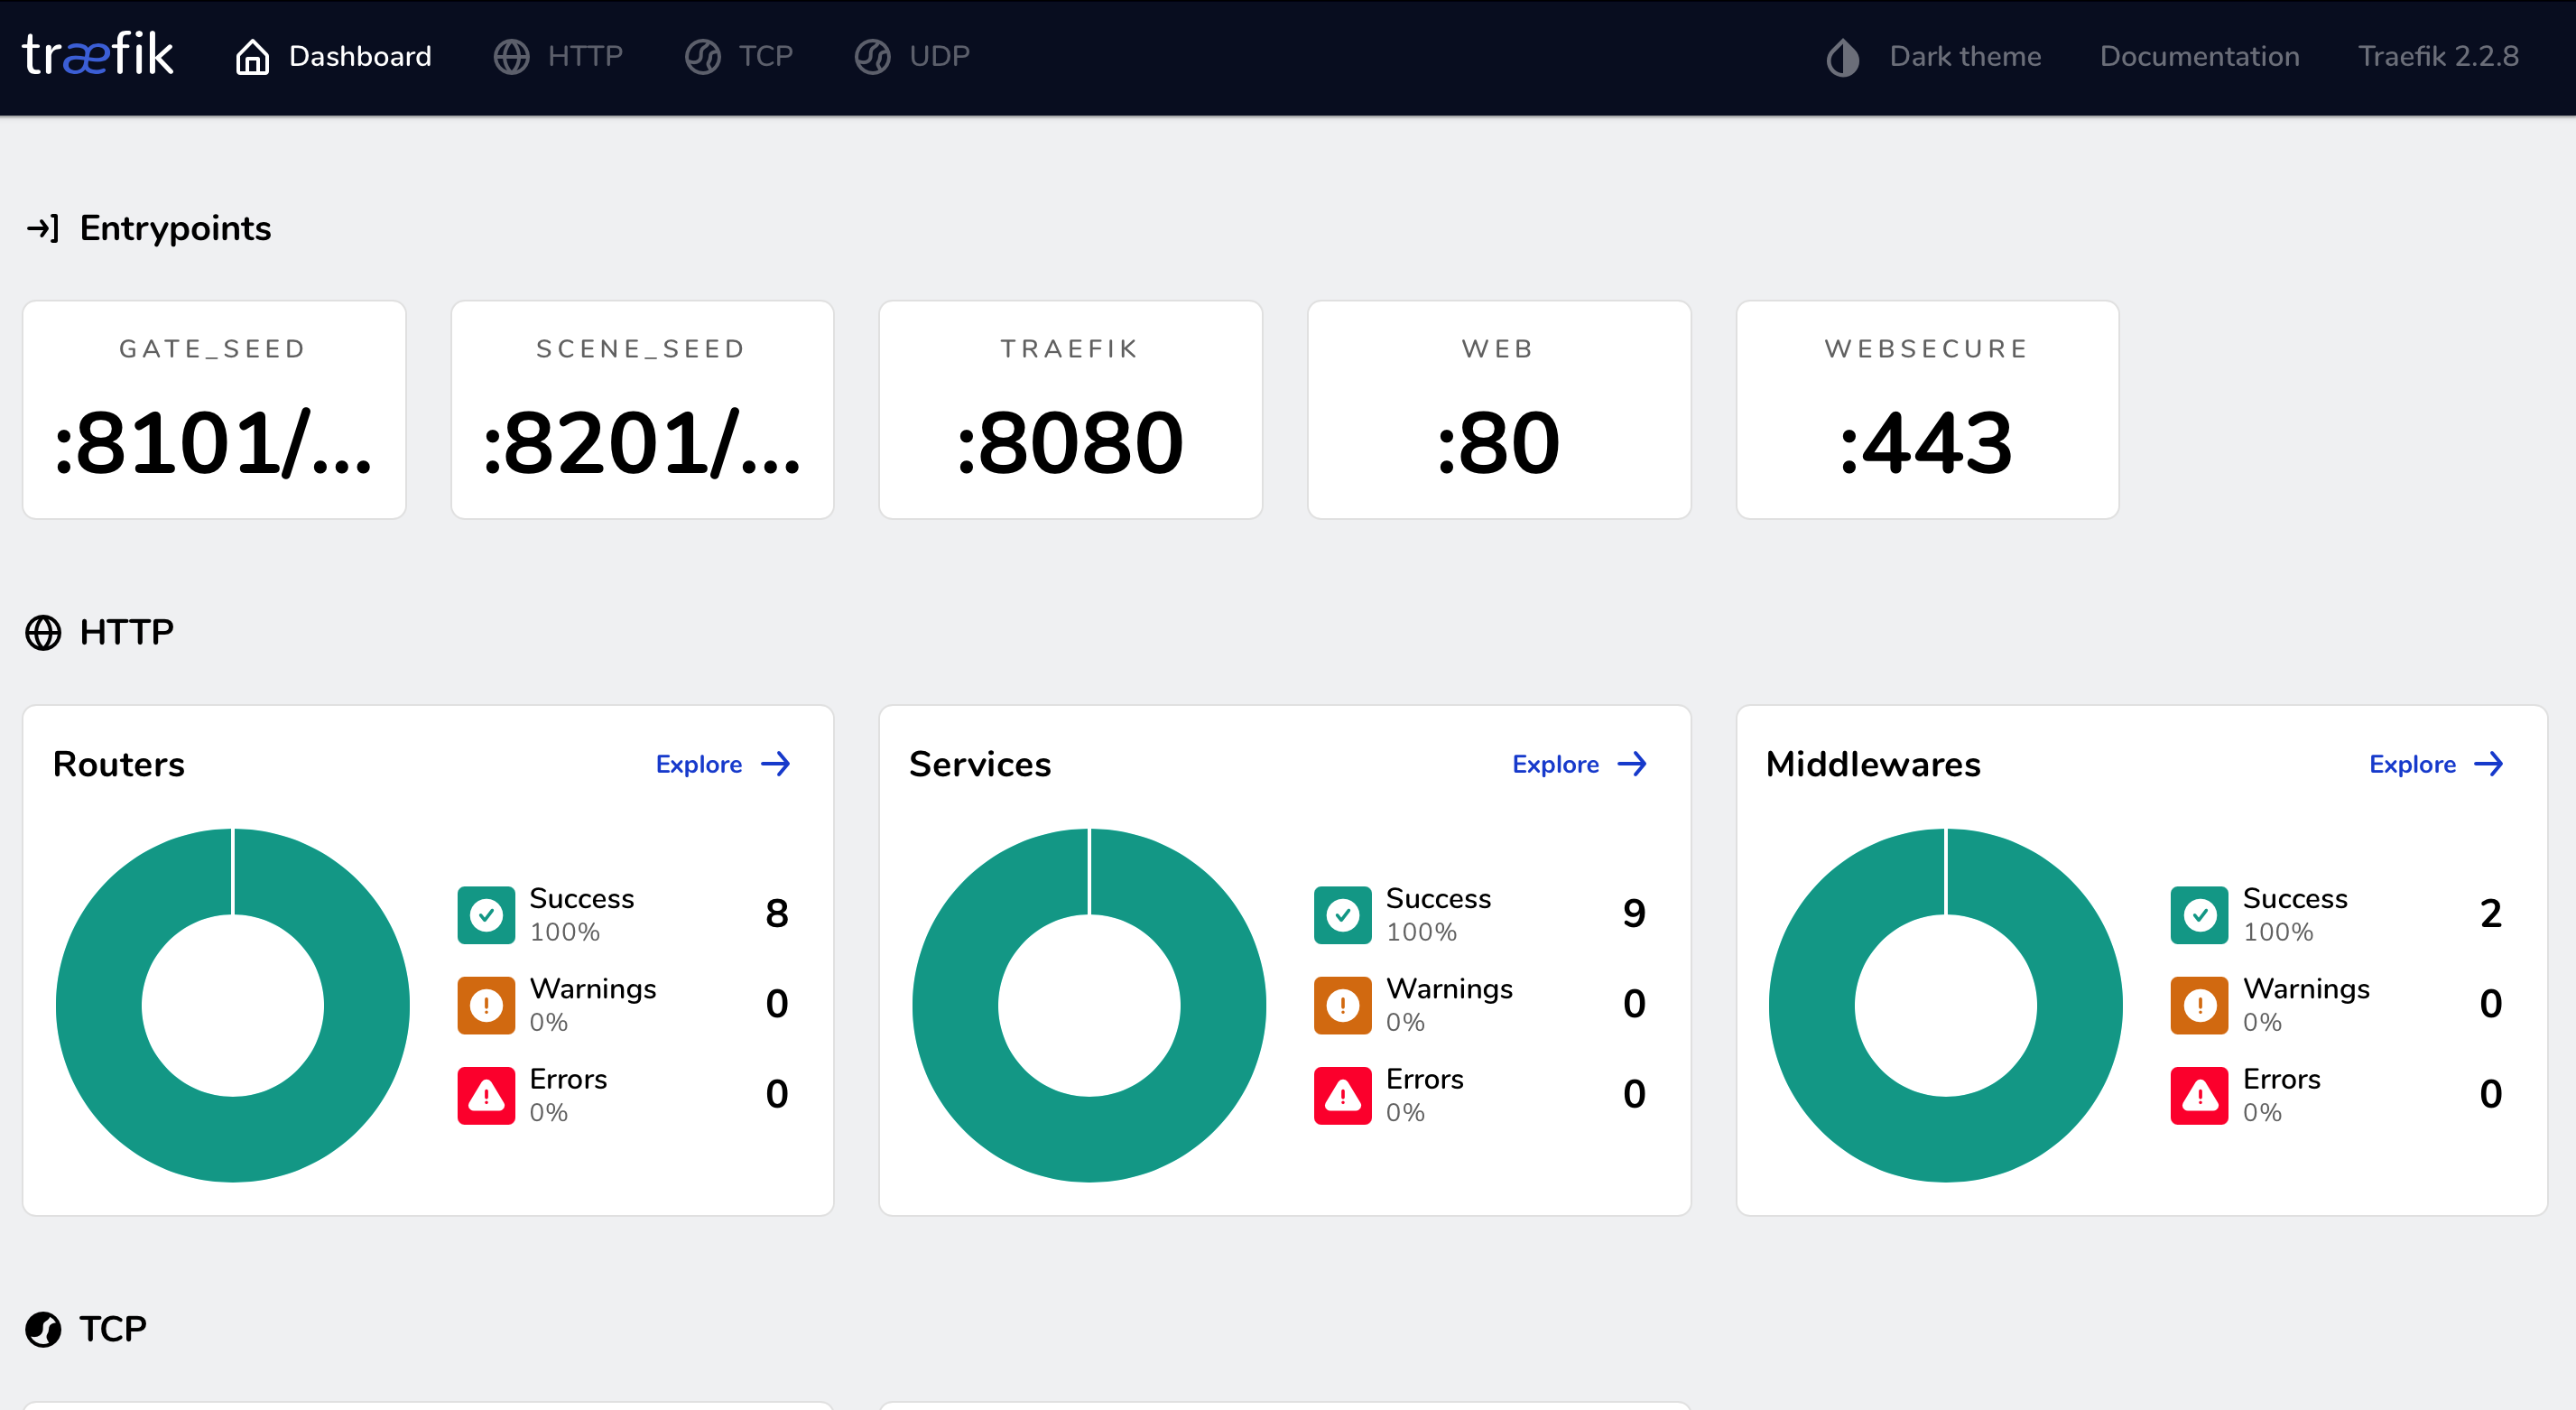Open the Documentation link

[2198, 56]
